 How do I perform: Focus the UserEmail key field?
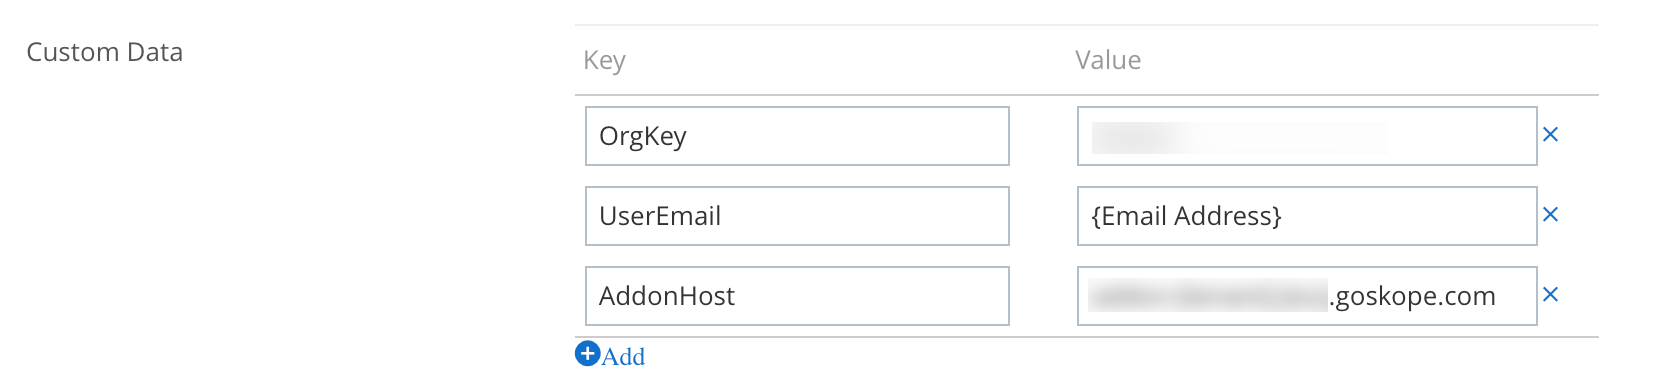pyautogui.click(x=797, y=216)
